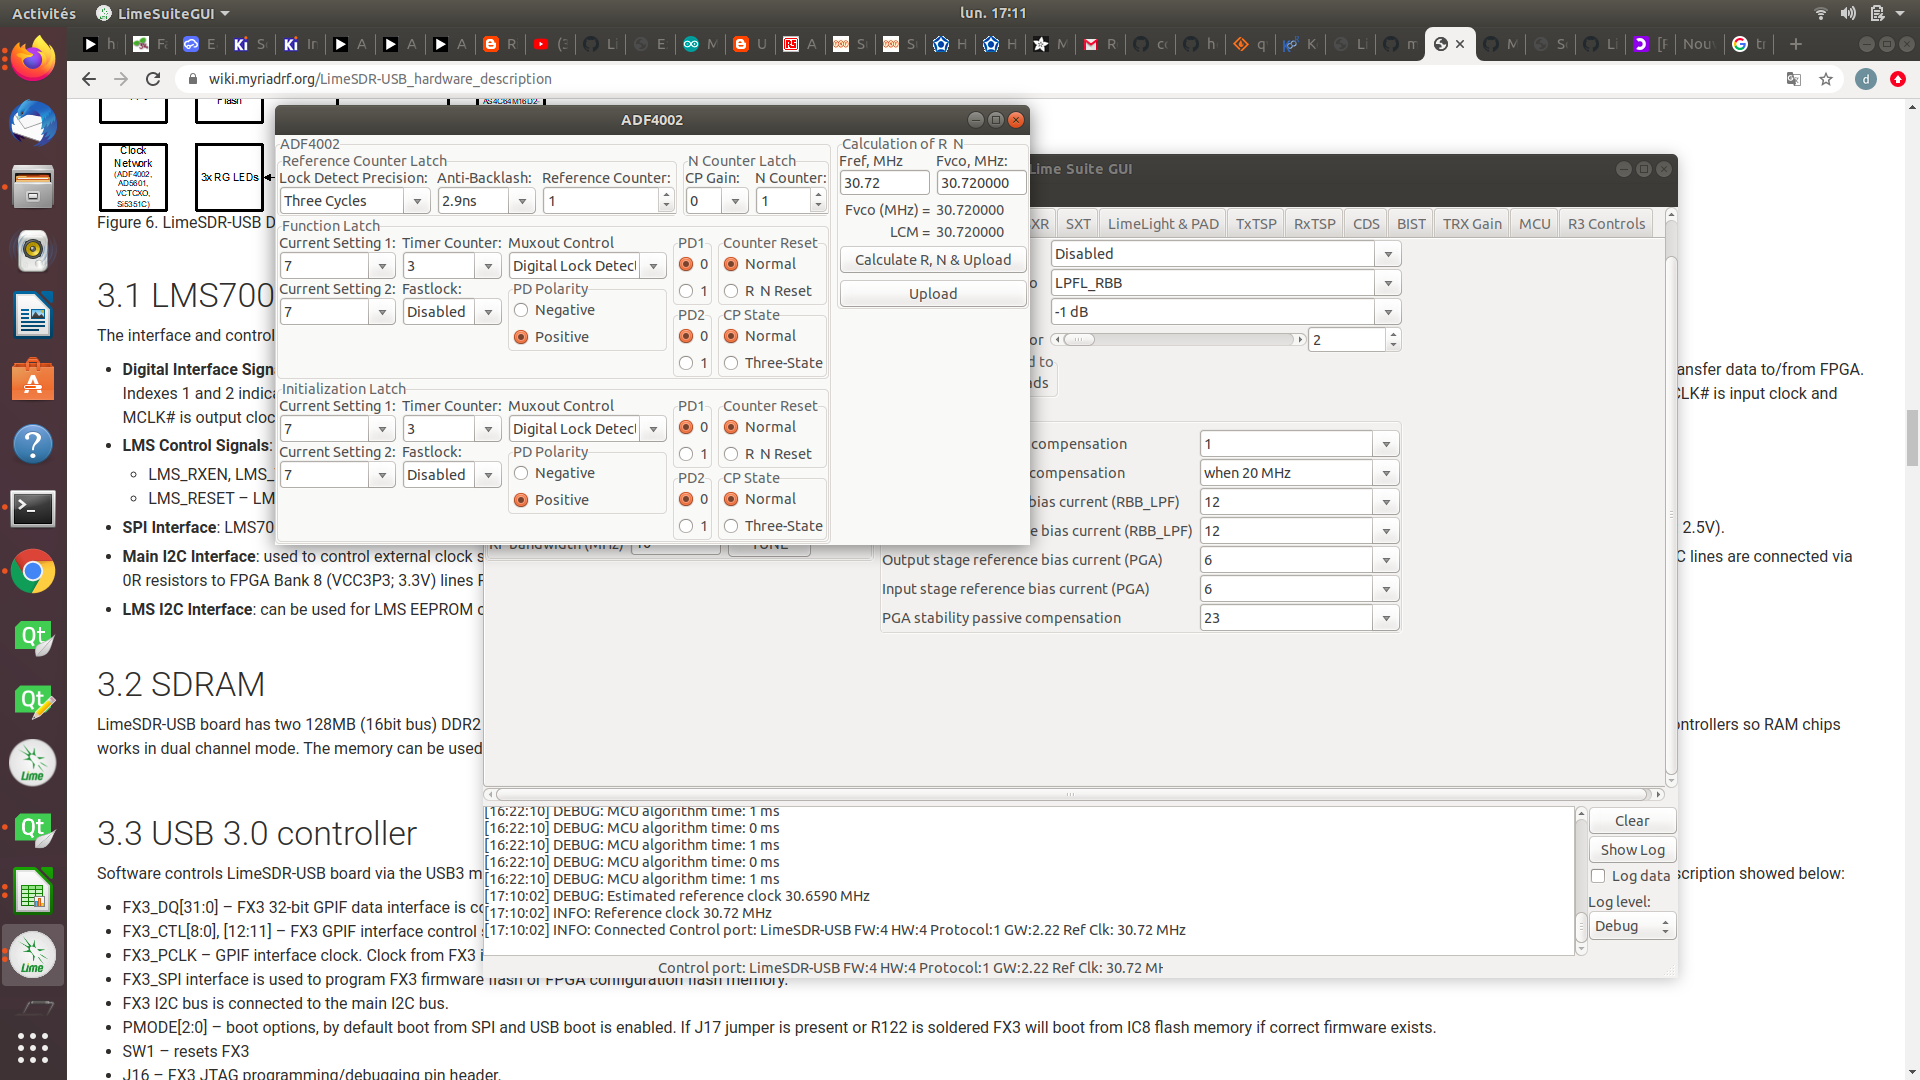
Task: Open the R3 Controls tab
Action: 1605,224
